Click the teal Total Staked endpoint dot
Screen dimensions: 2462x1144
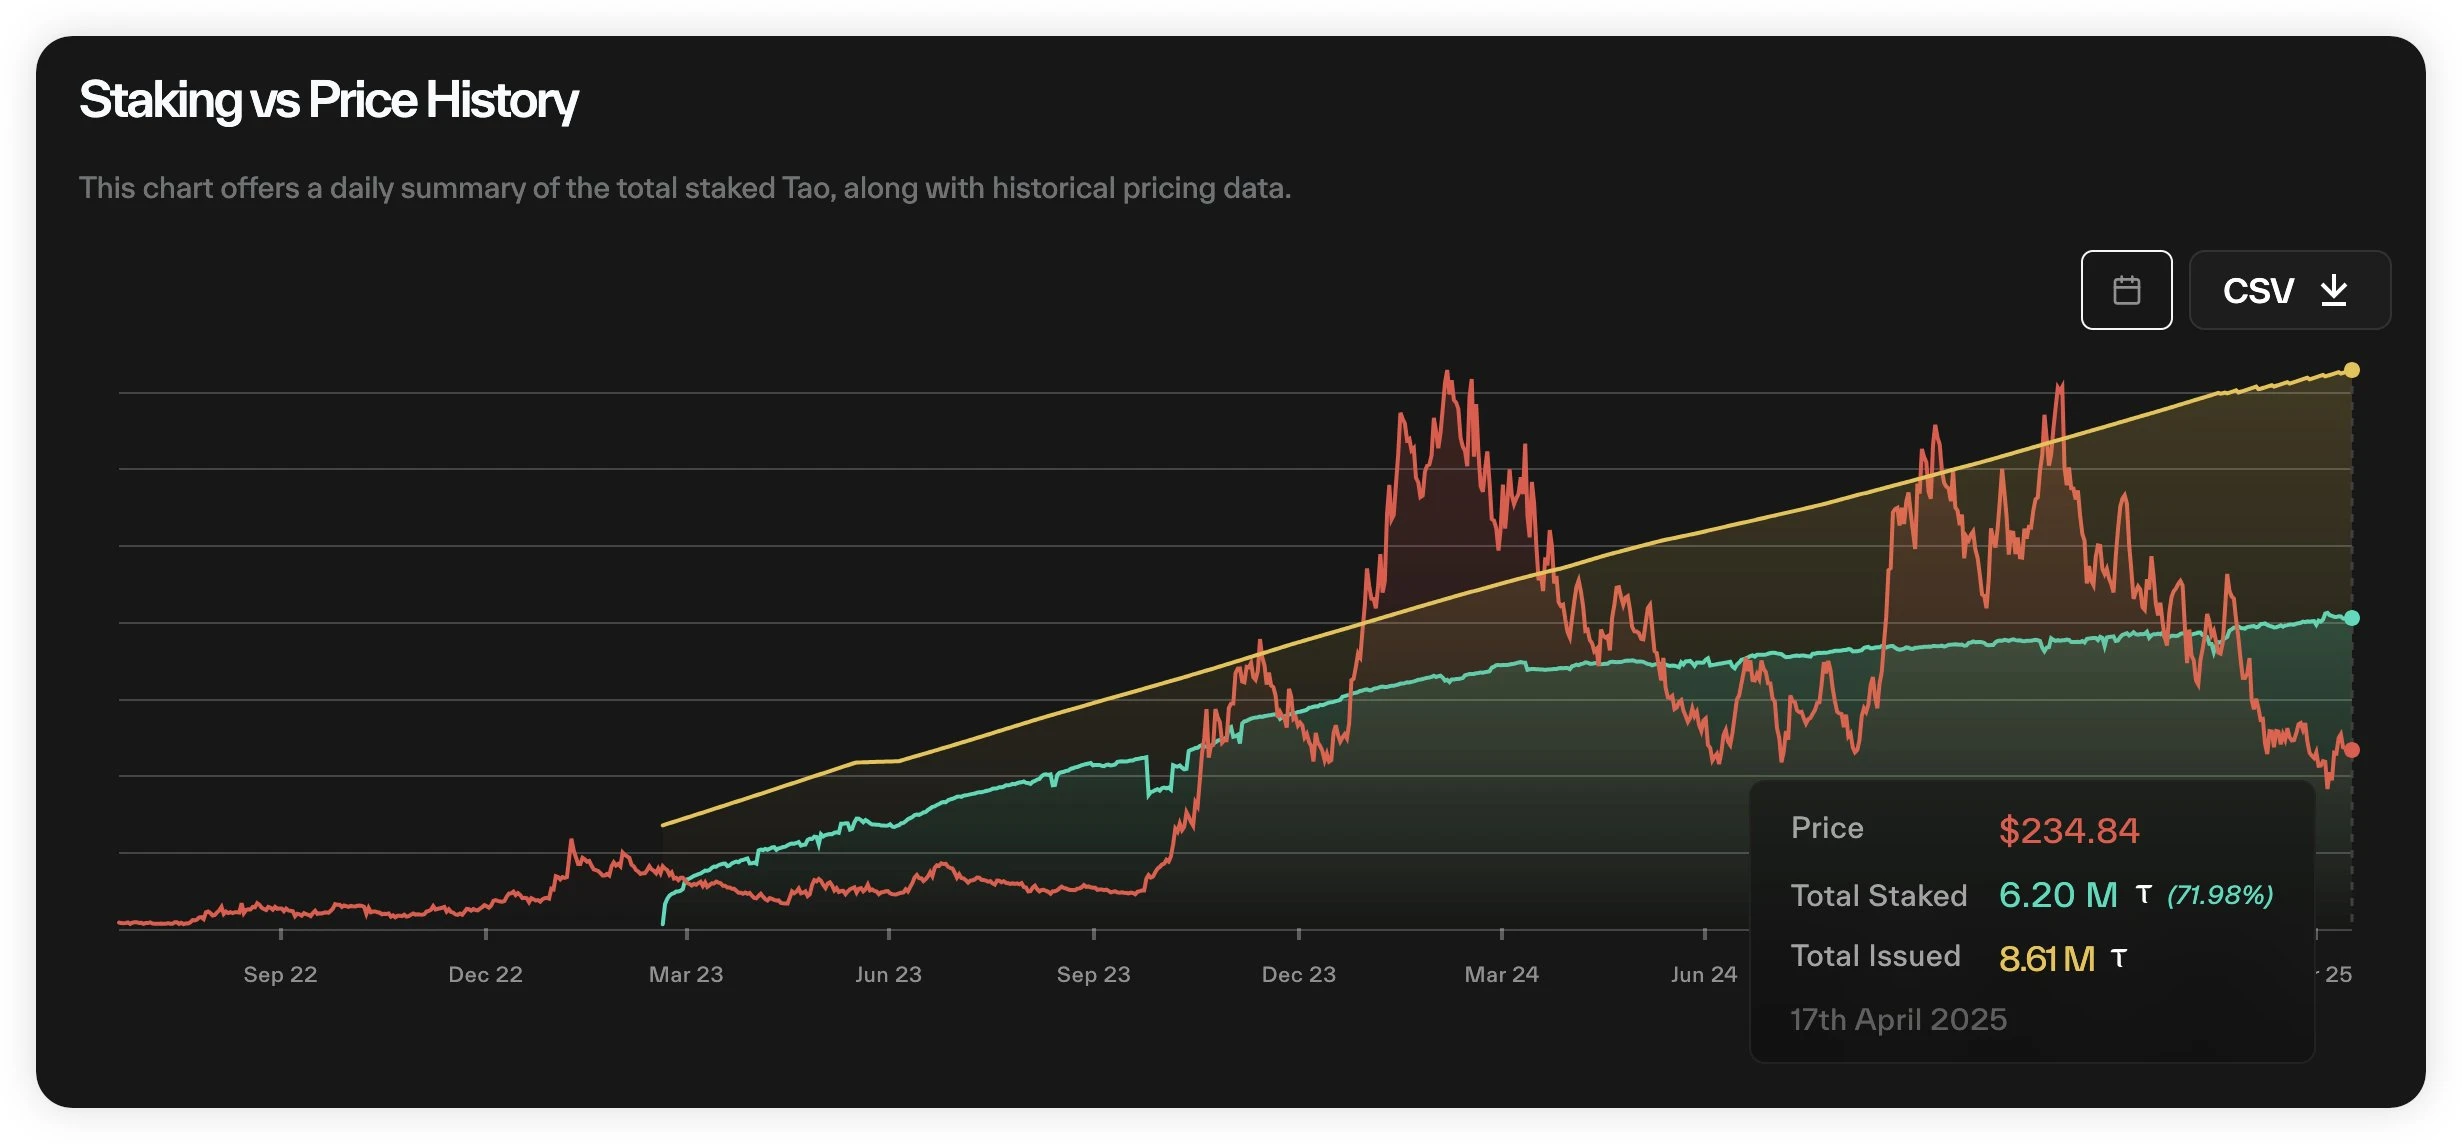(2352, 618)
